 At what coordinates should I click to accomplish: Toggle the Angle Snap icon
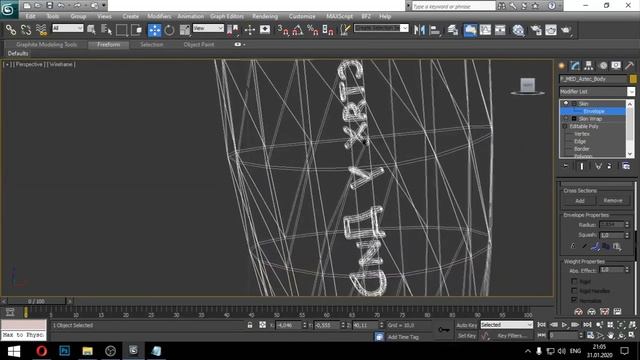pyautogui.click(x=298, y=30)
